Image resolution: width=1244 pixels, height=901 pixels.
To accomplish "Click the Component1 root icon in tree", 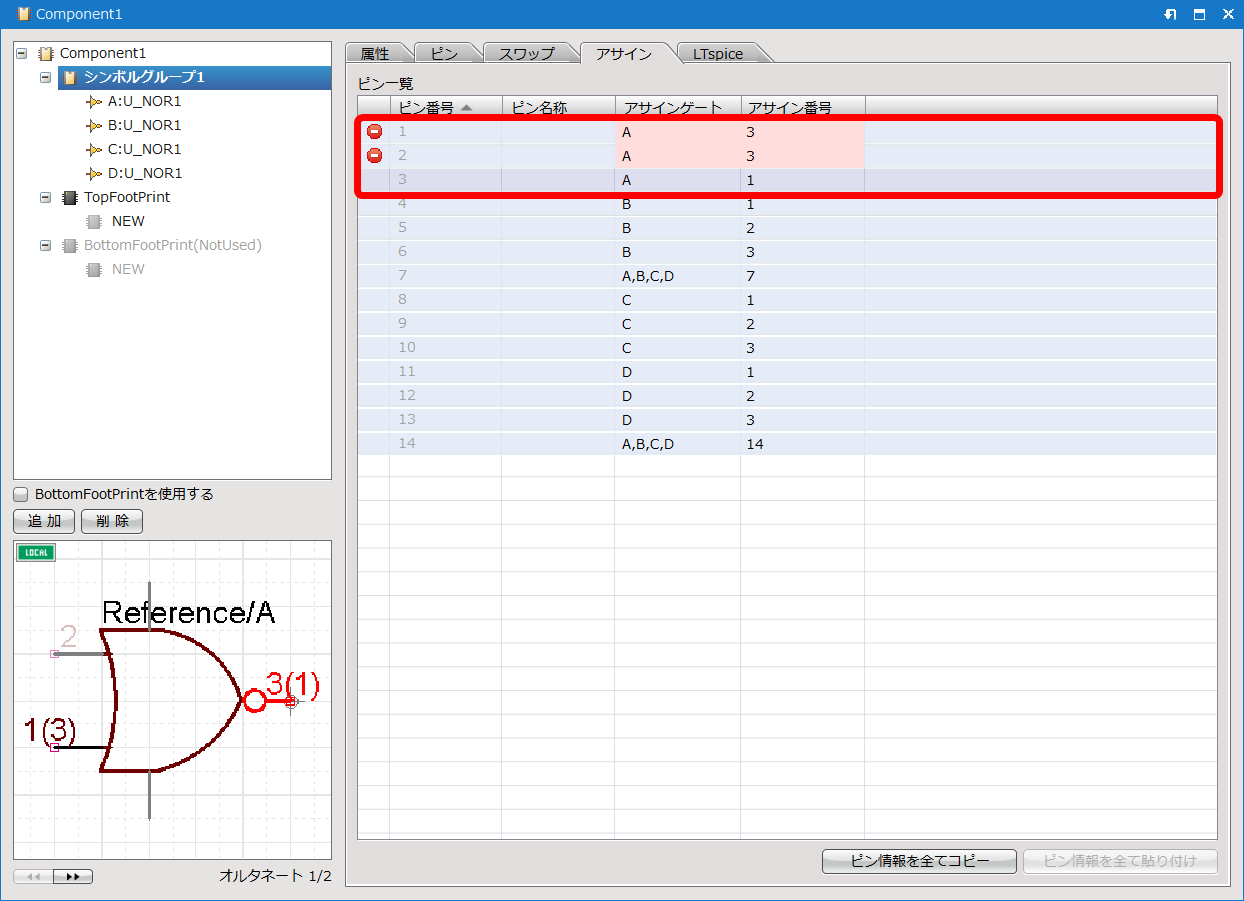I will (46, 53).
